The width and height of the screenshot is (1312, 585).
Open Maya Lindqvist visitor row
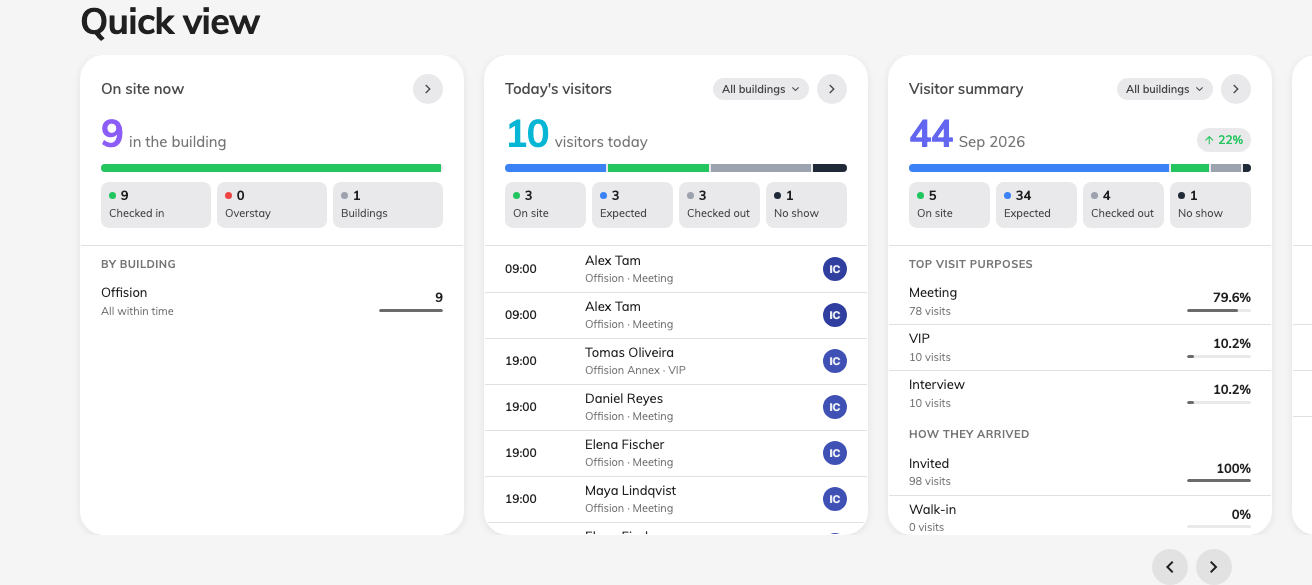(676, 499)
